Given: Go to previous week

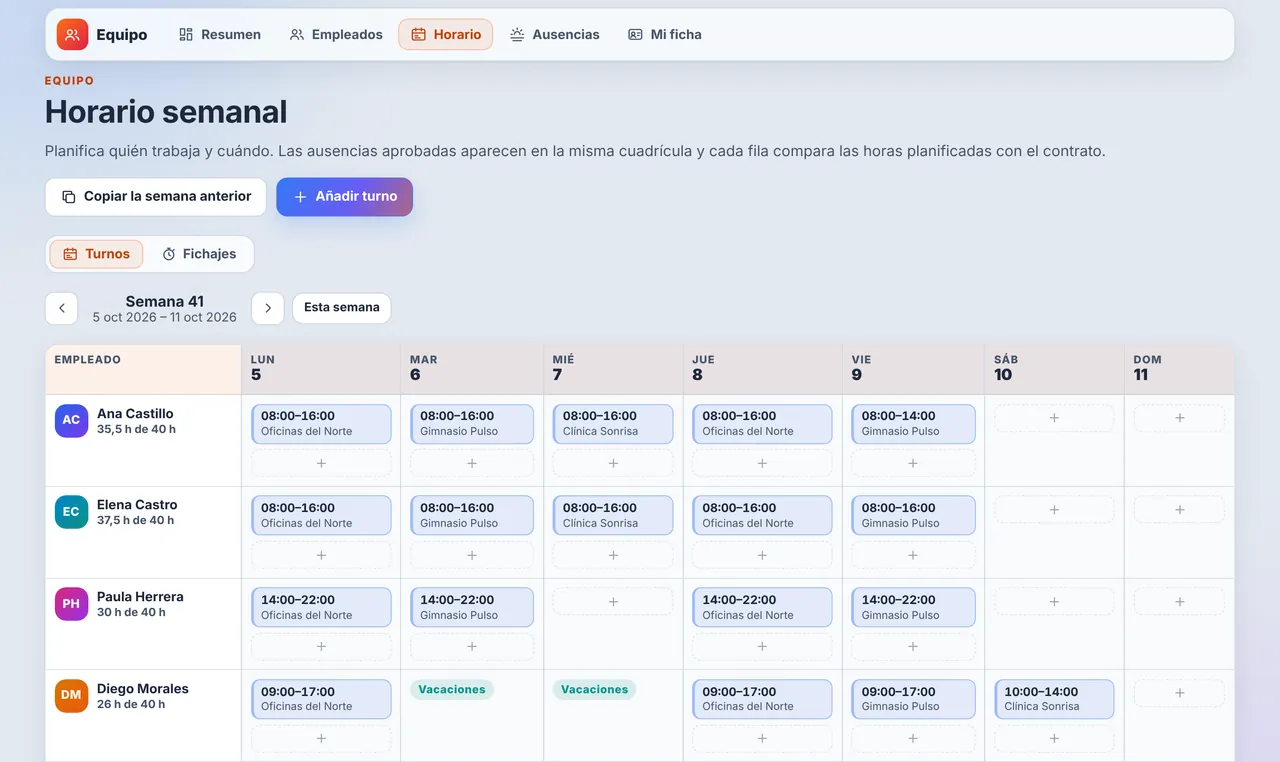Looking at the screenshot, I should point(61,308).
